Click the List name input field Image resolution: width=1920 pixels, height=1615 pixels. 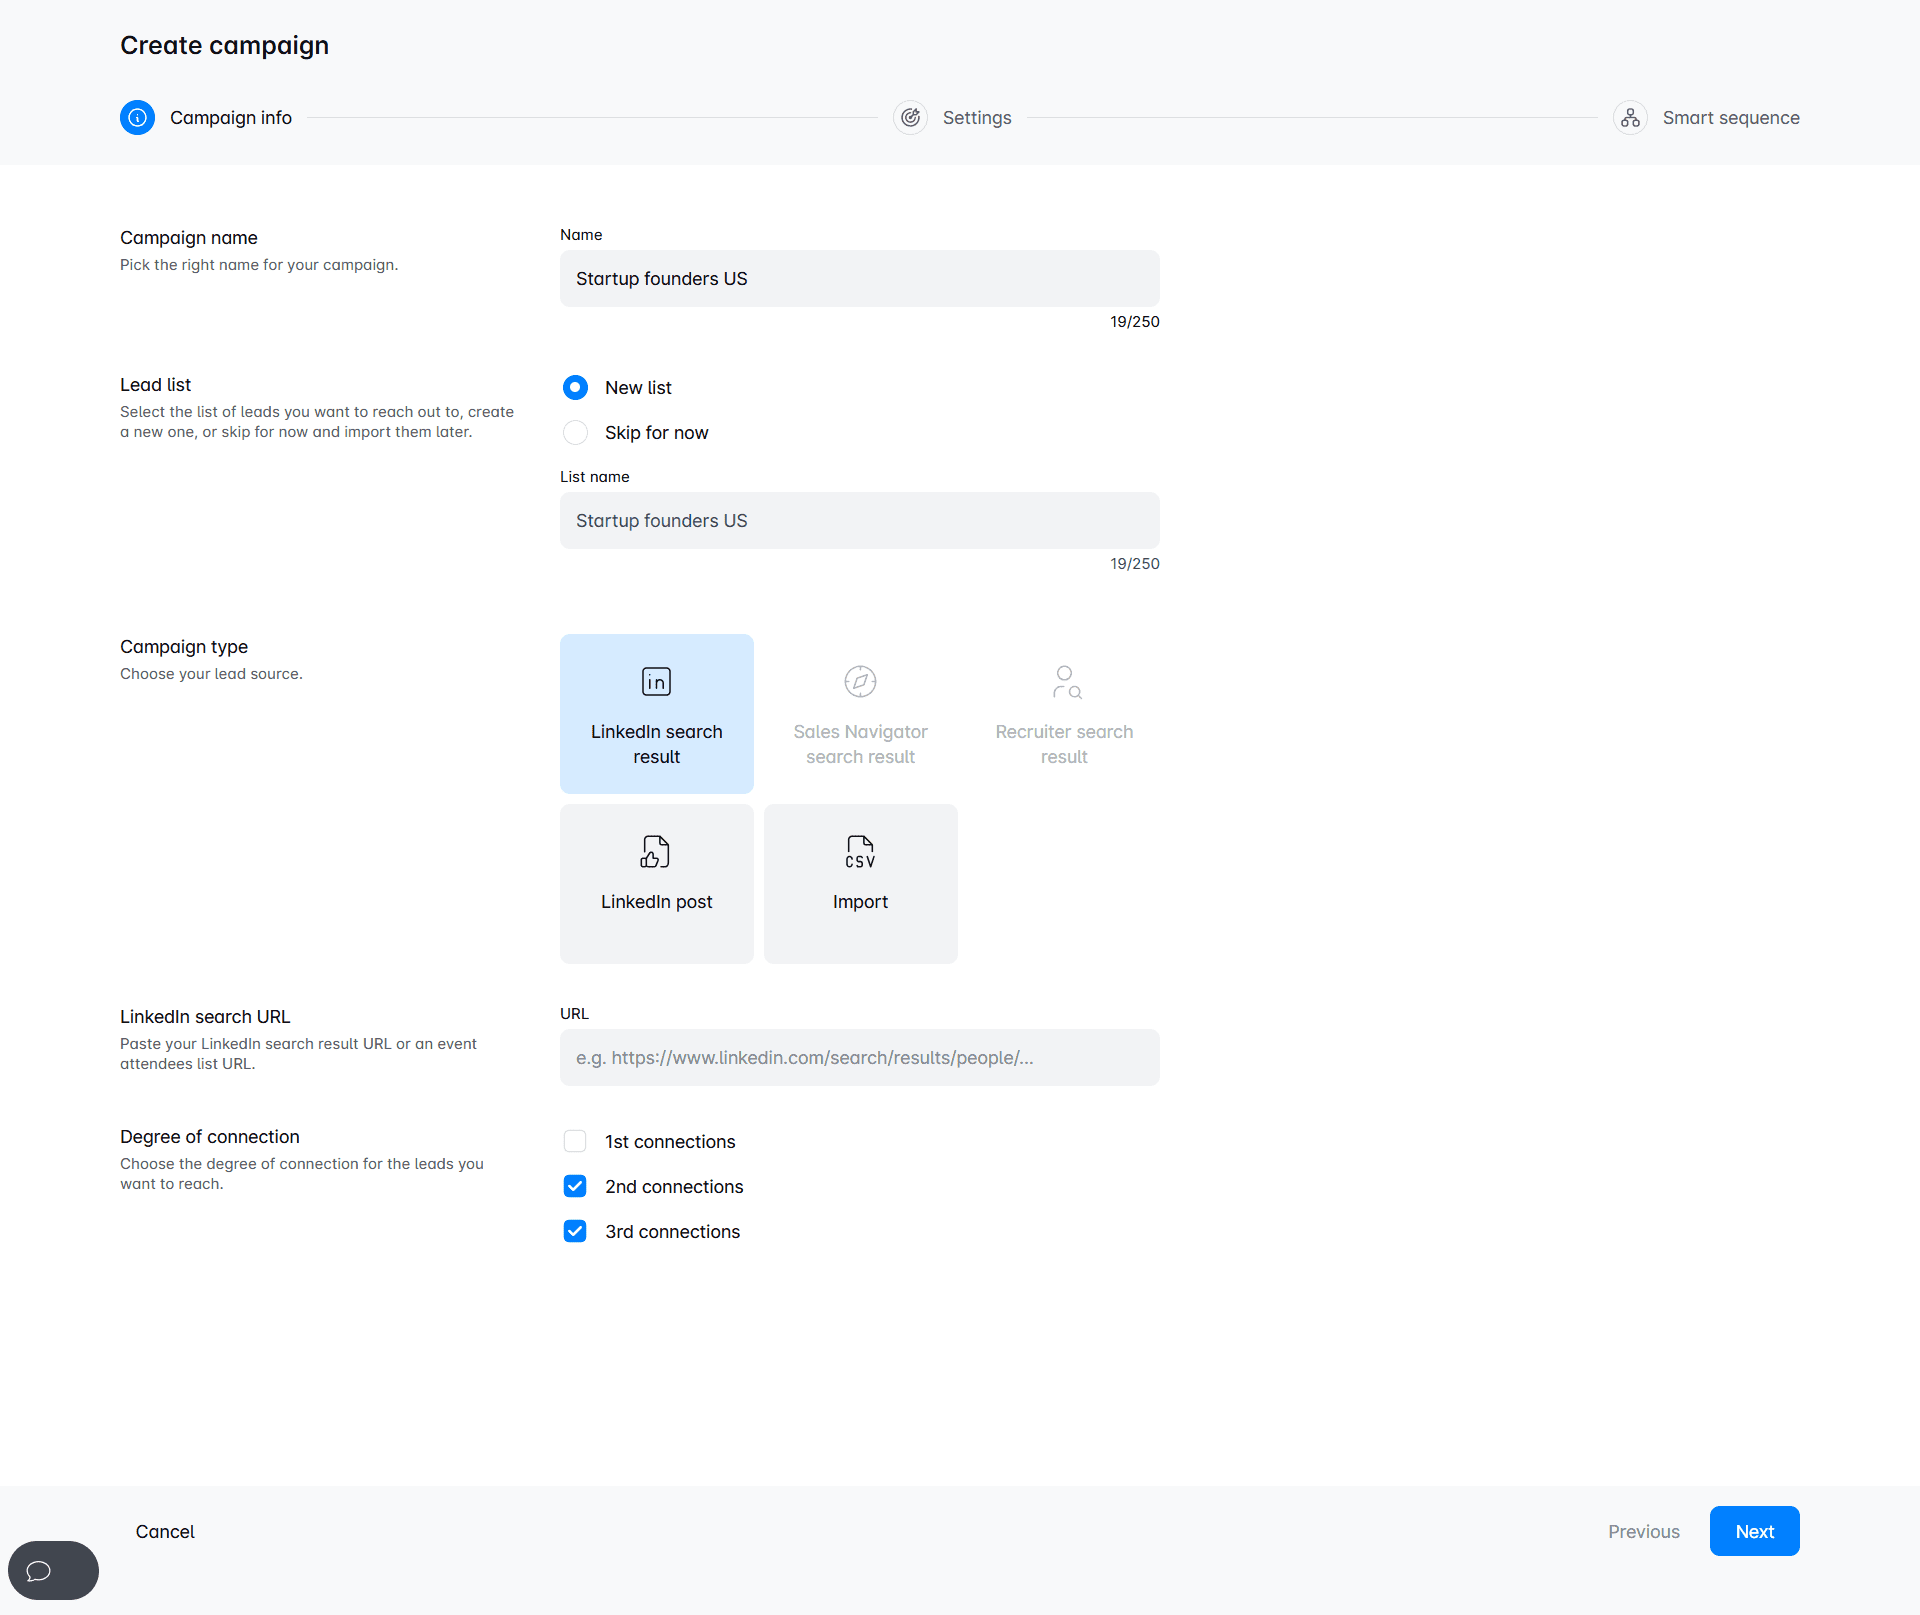coord(860,520)
